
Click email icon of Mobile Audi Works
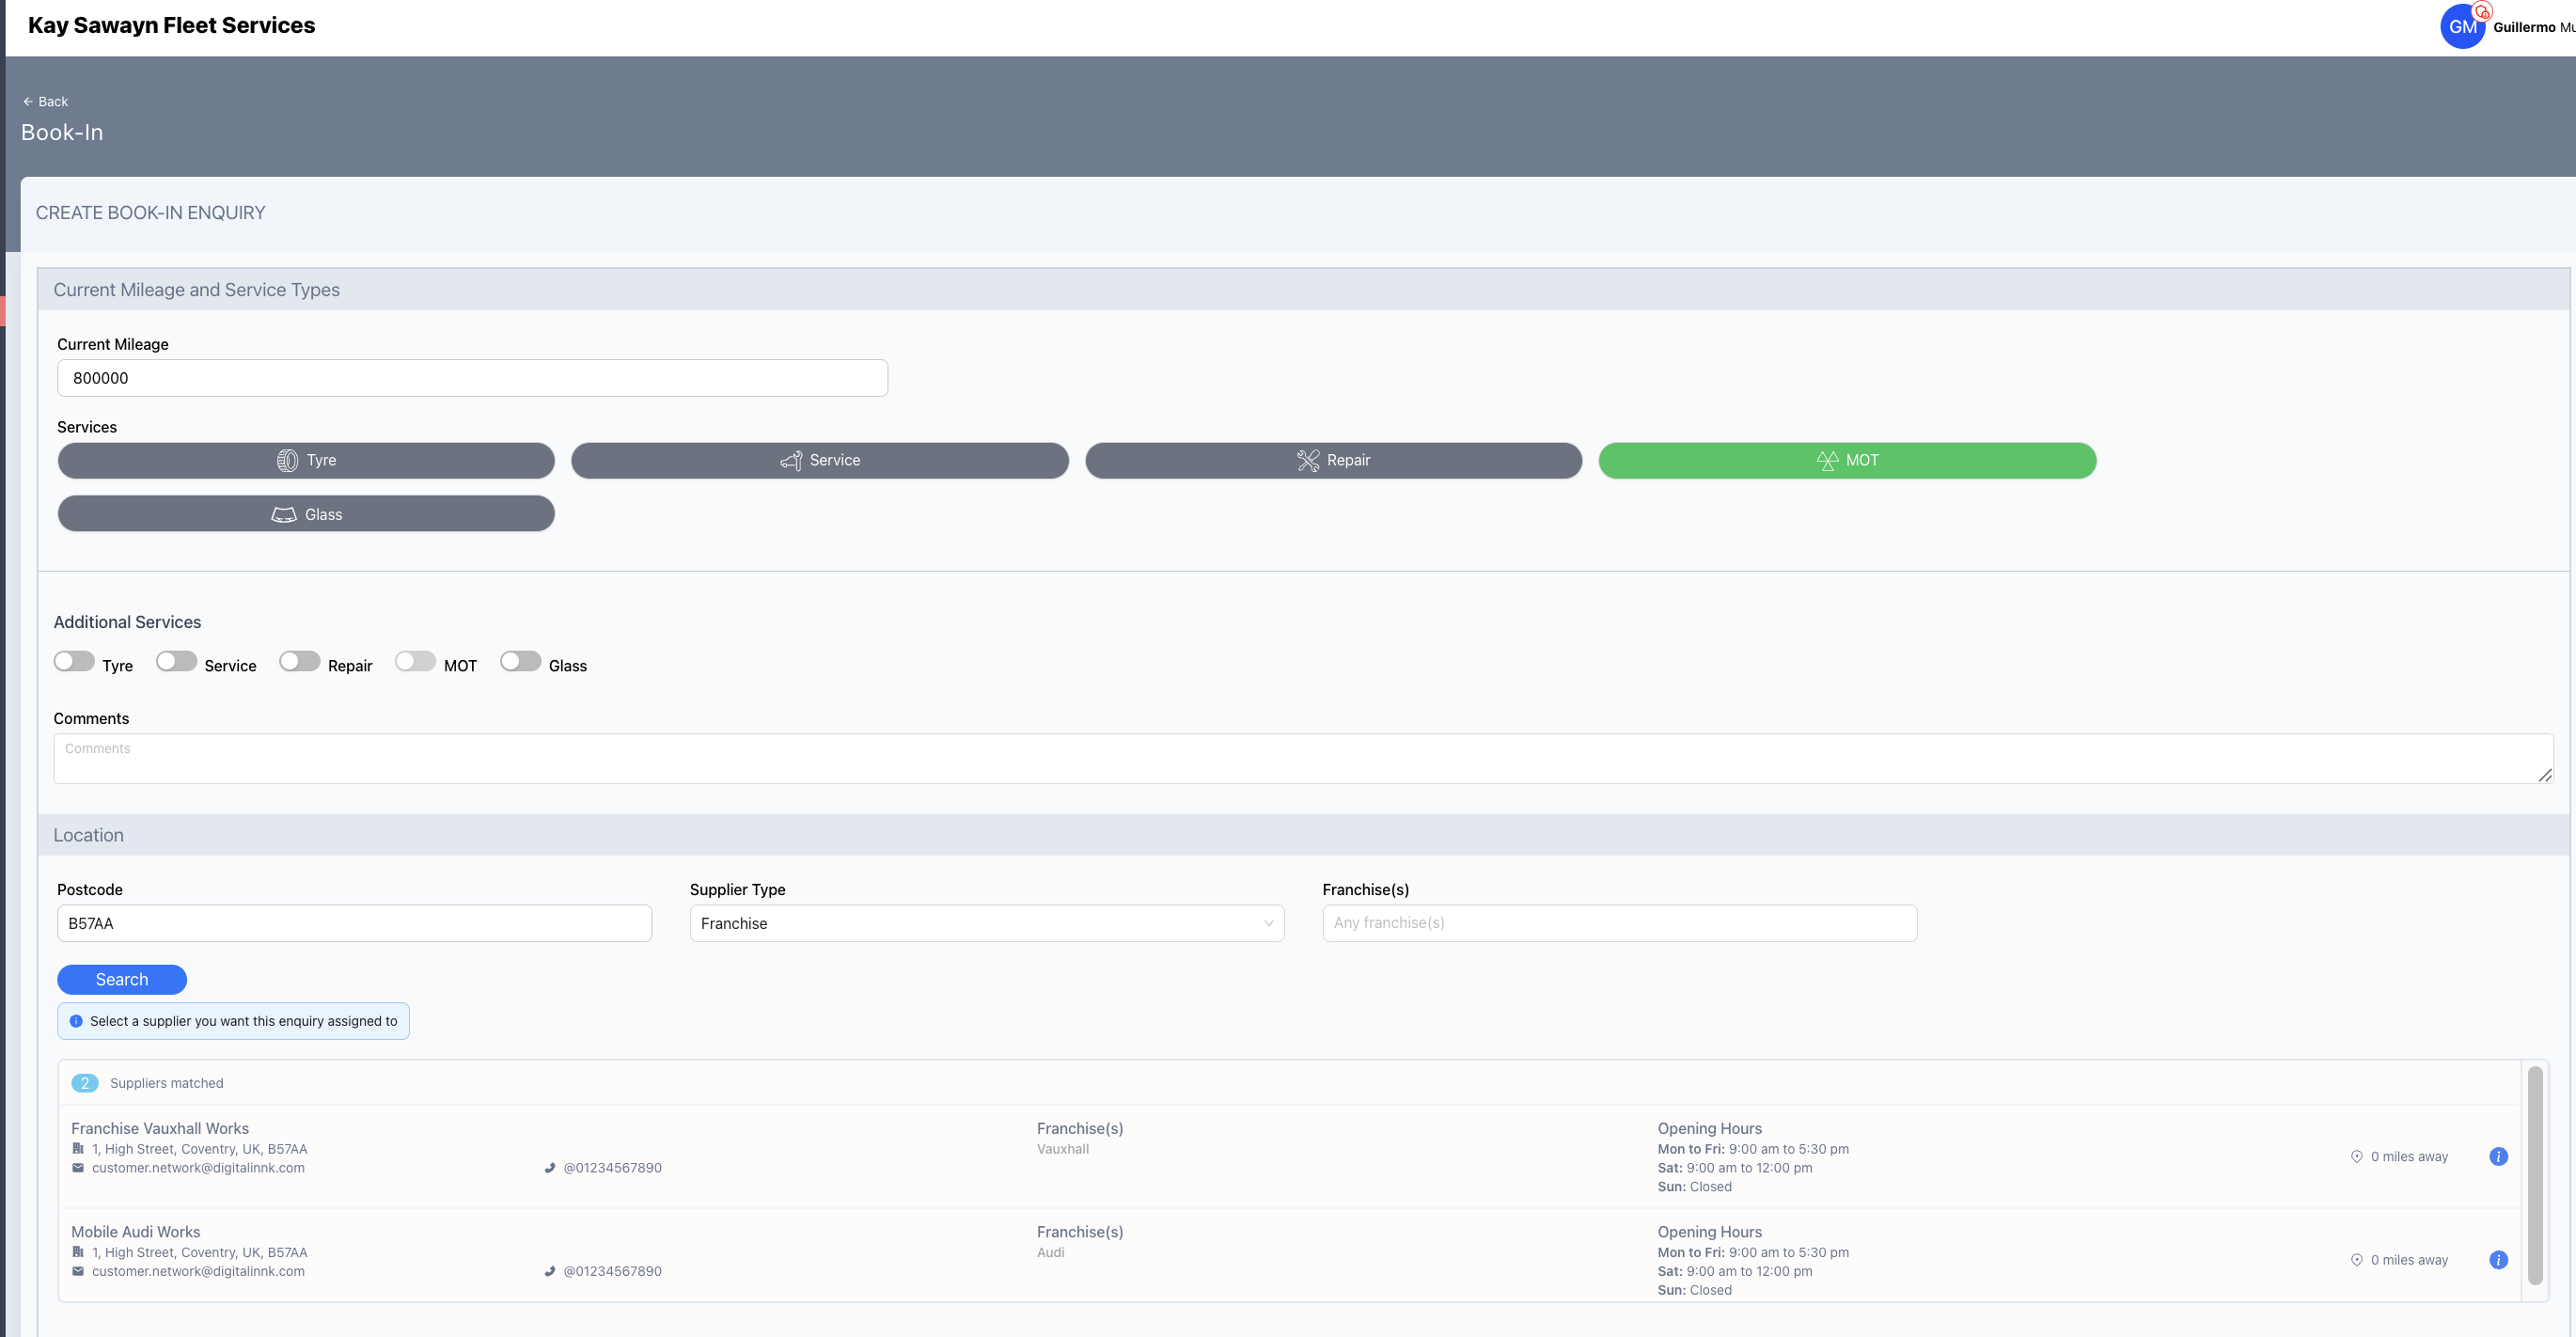click(x=78, y=1271)
